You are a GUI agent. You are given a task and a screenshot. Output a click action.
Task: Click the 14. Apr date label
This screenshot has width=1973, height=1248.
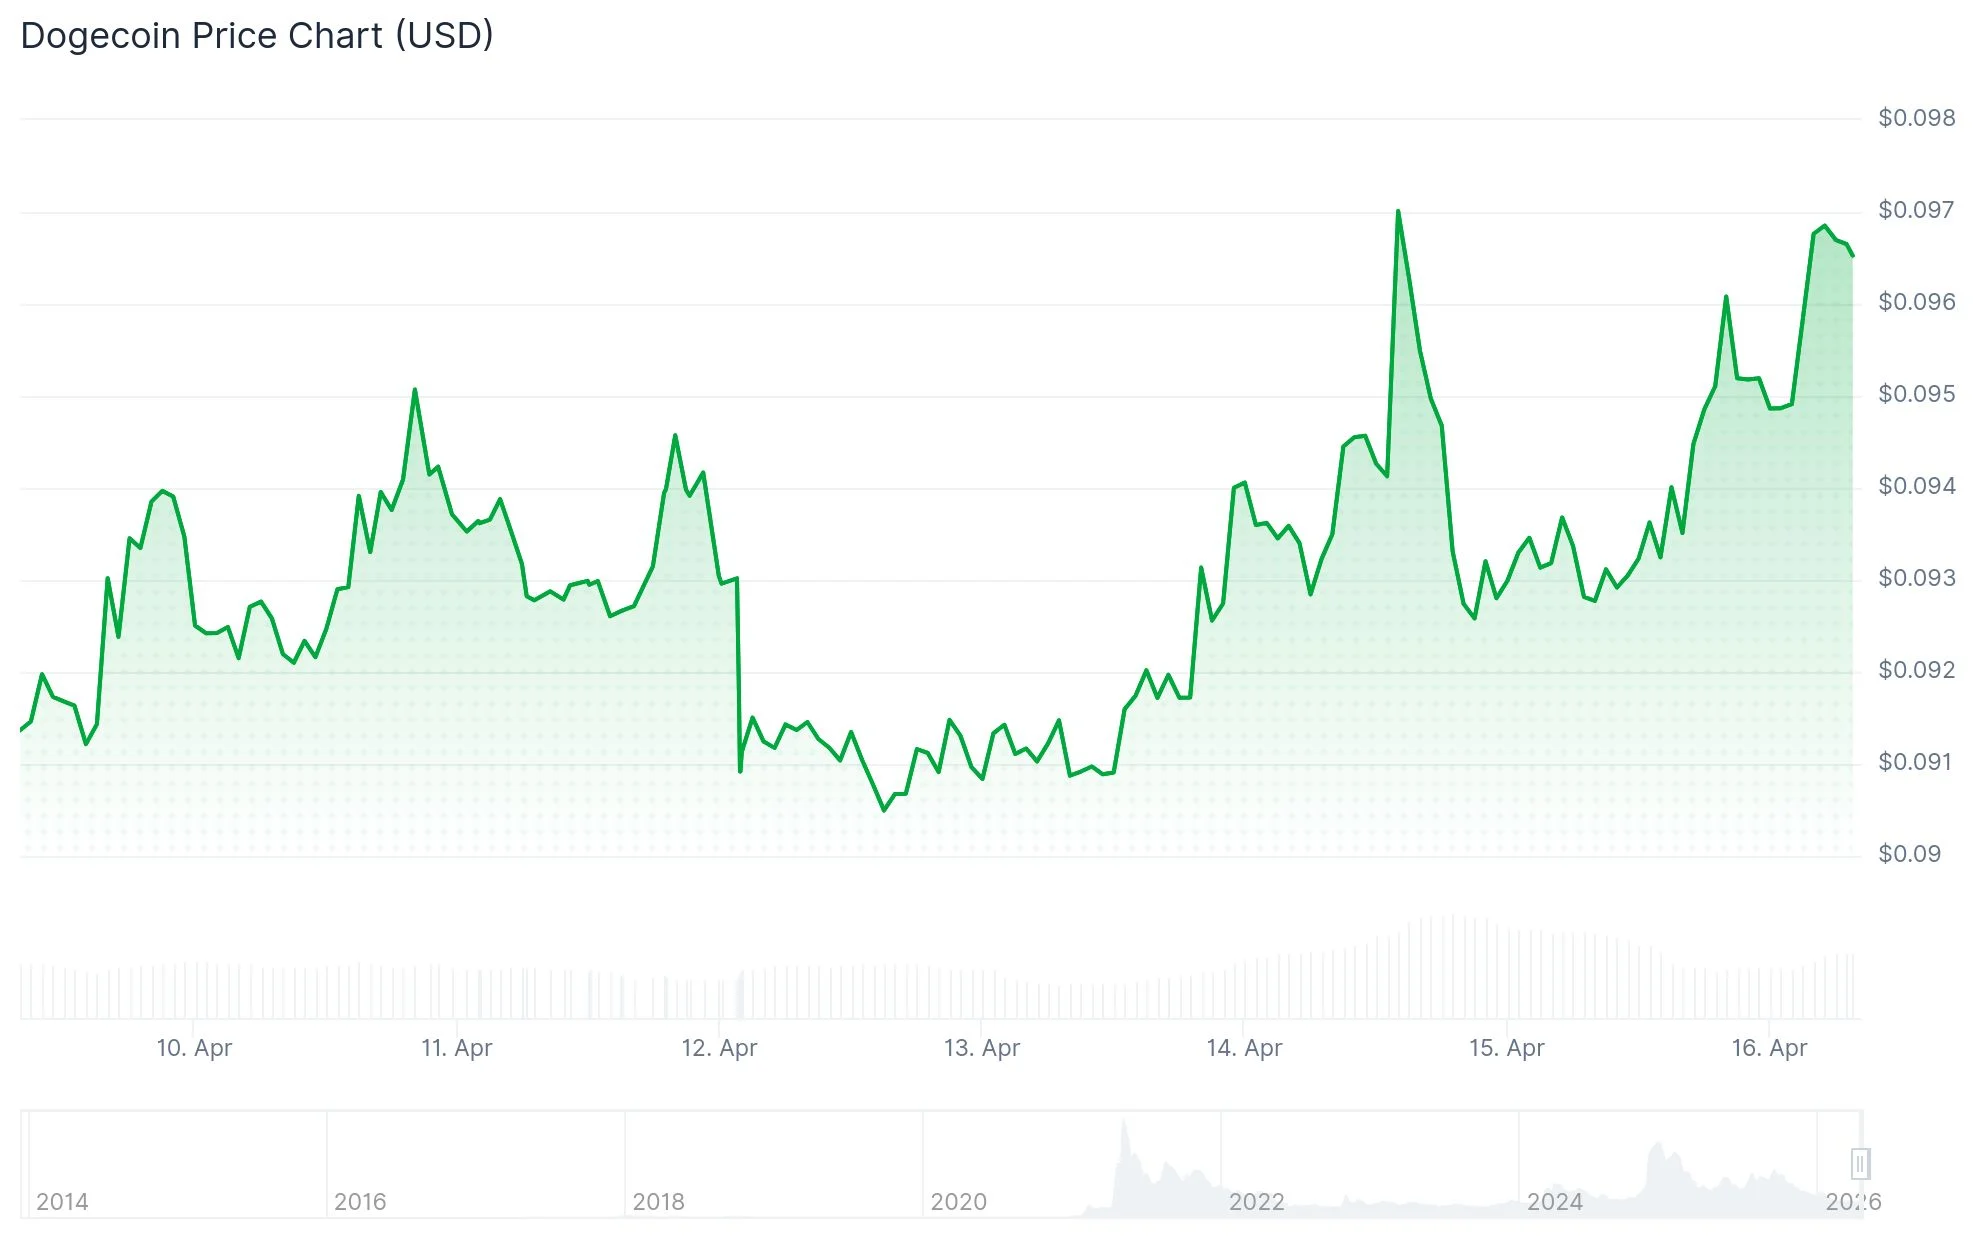click(x=1244, y=1048)
